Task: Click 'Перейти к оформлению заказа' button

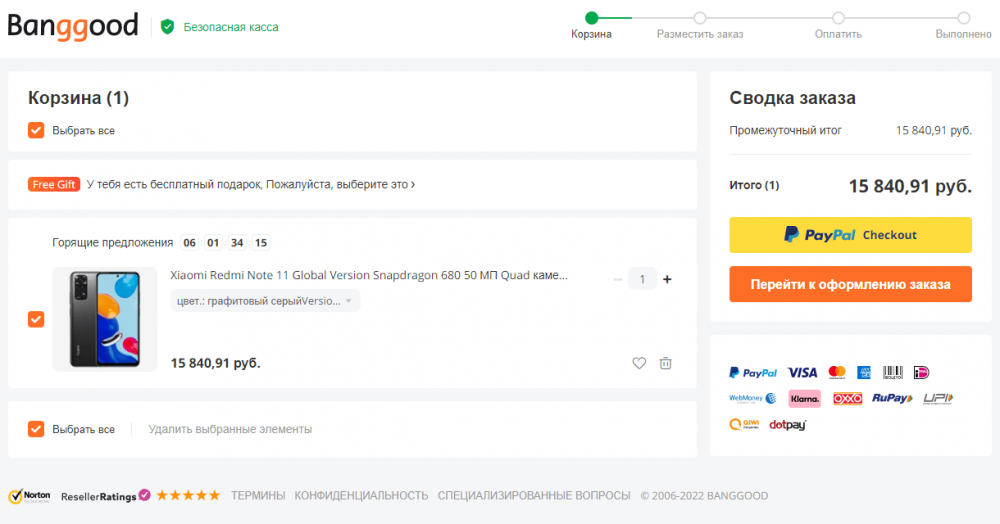Action: pos(850,284)
